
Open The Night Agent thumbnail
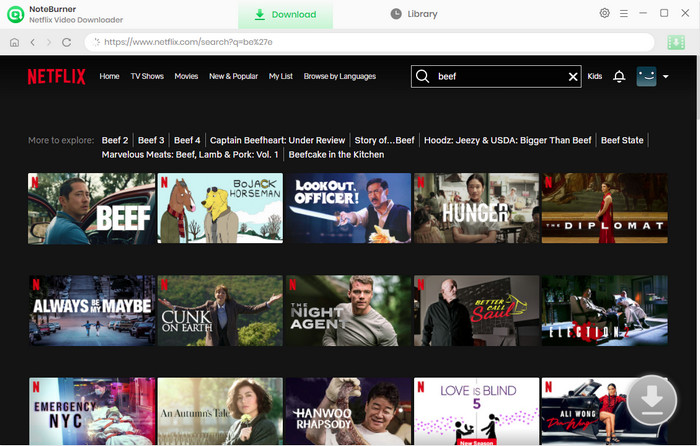[x=348, y=311]
